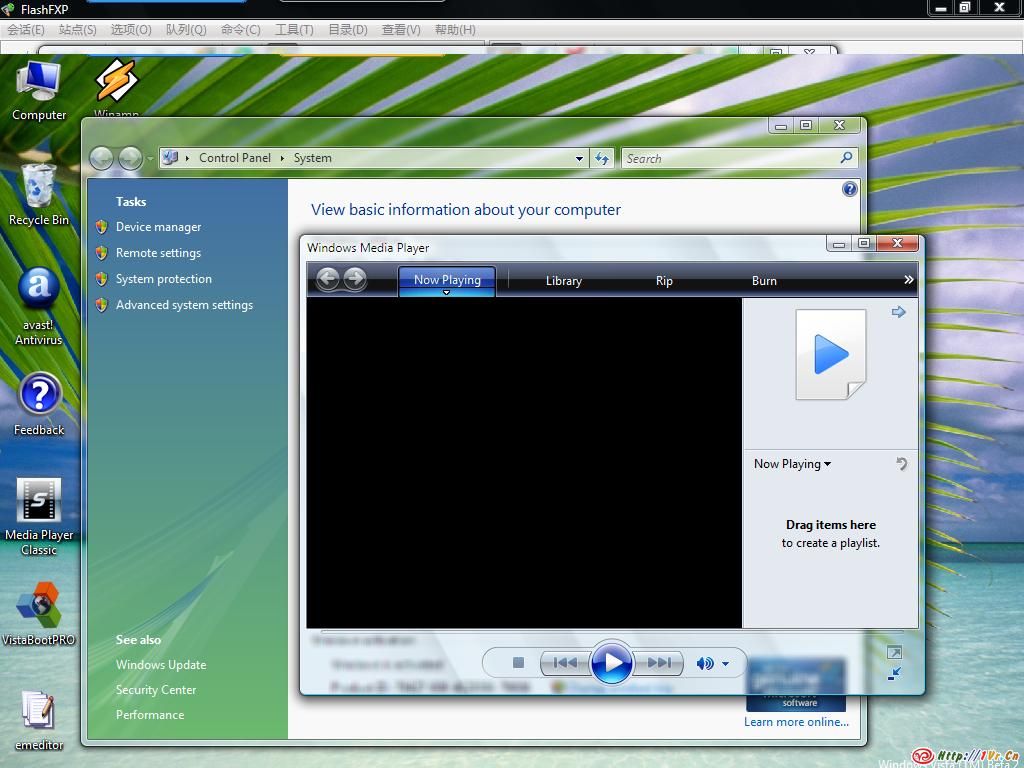This screenshot has height=768, width=1024.
Task: Toggle full screen view in Media Player
Action: 894,652
